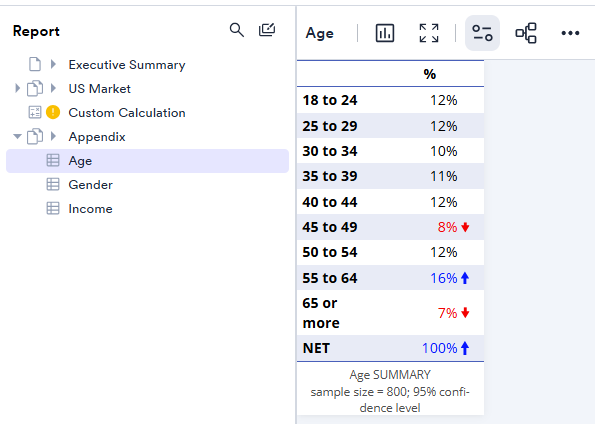Collapse the Appendix folder tree arrow
This screenshot has width=595, height=424.
[x=17, y=136]
